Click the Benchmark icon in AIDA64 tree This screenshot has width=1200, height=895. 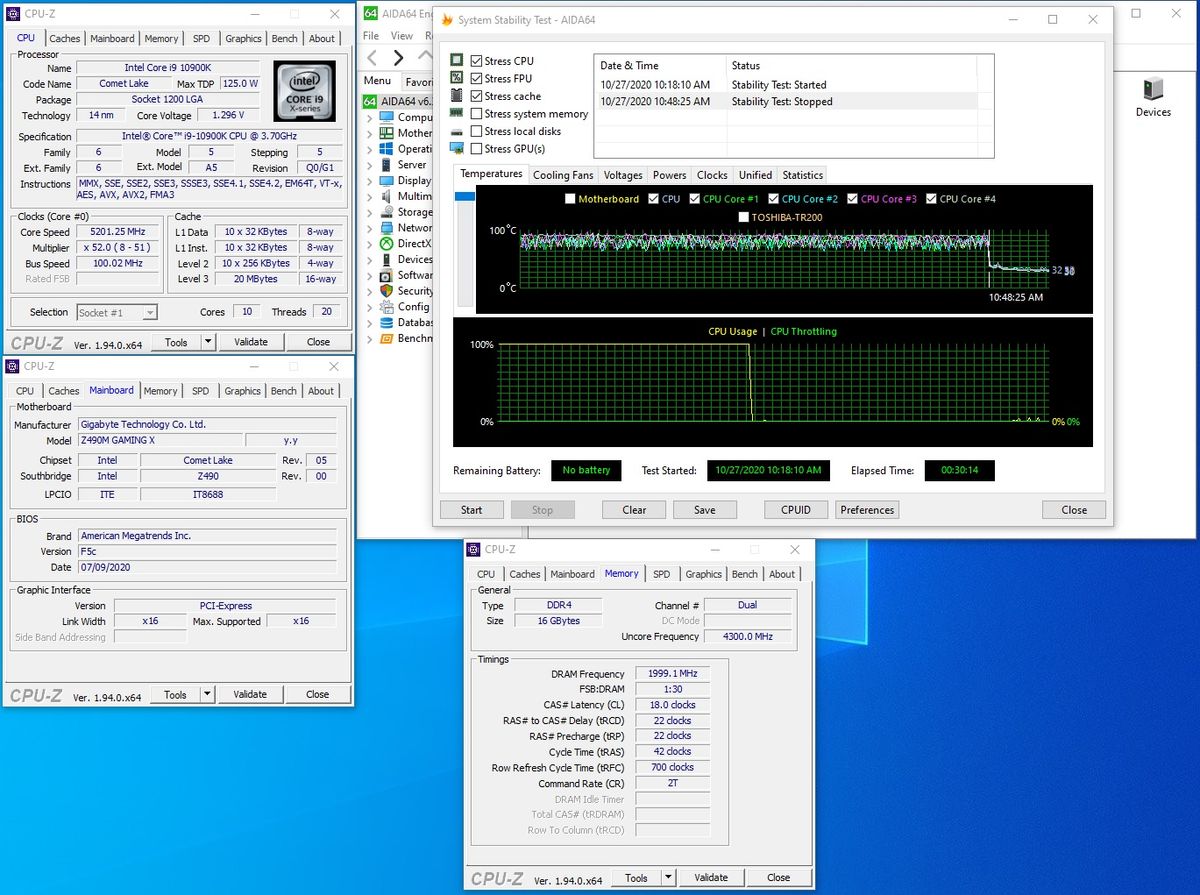click(x=387, y=338)
